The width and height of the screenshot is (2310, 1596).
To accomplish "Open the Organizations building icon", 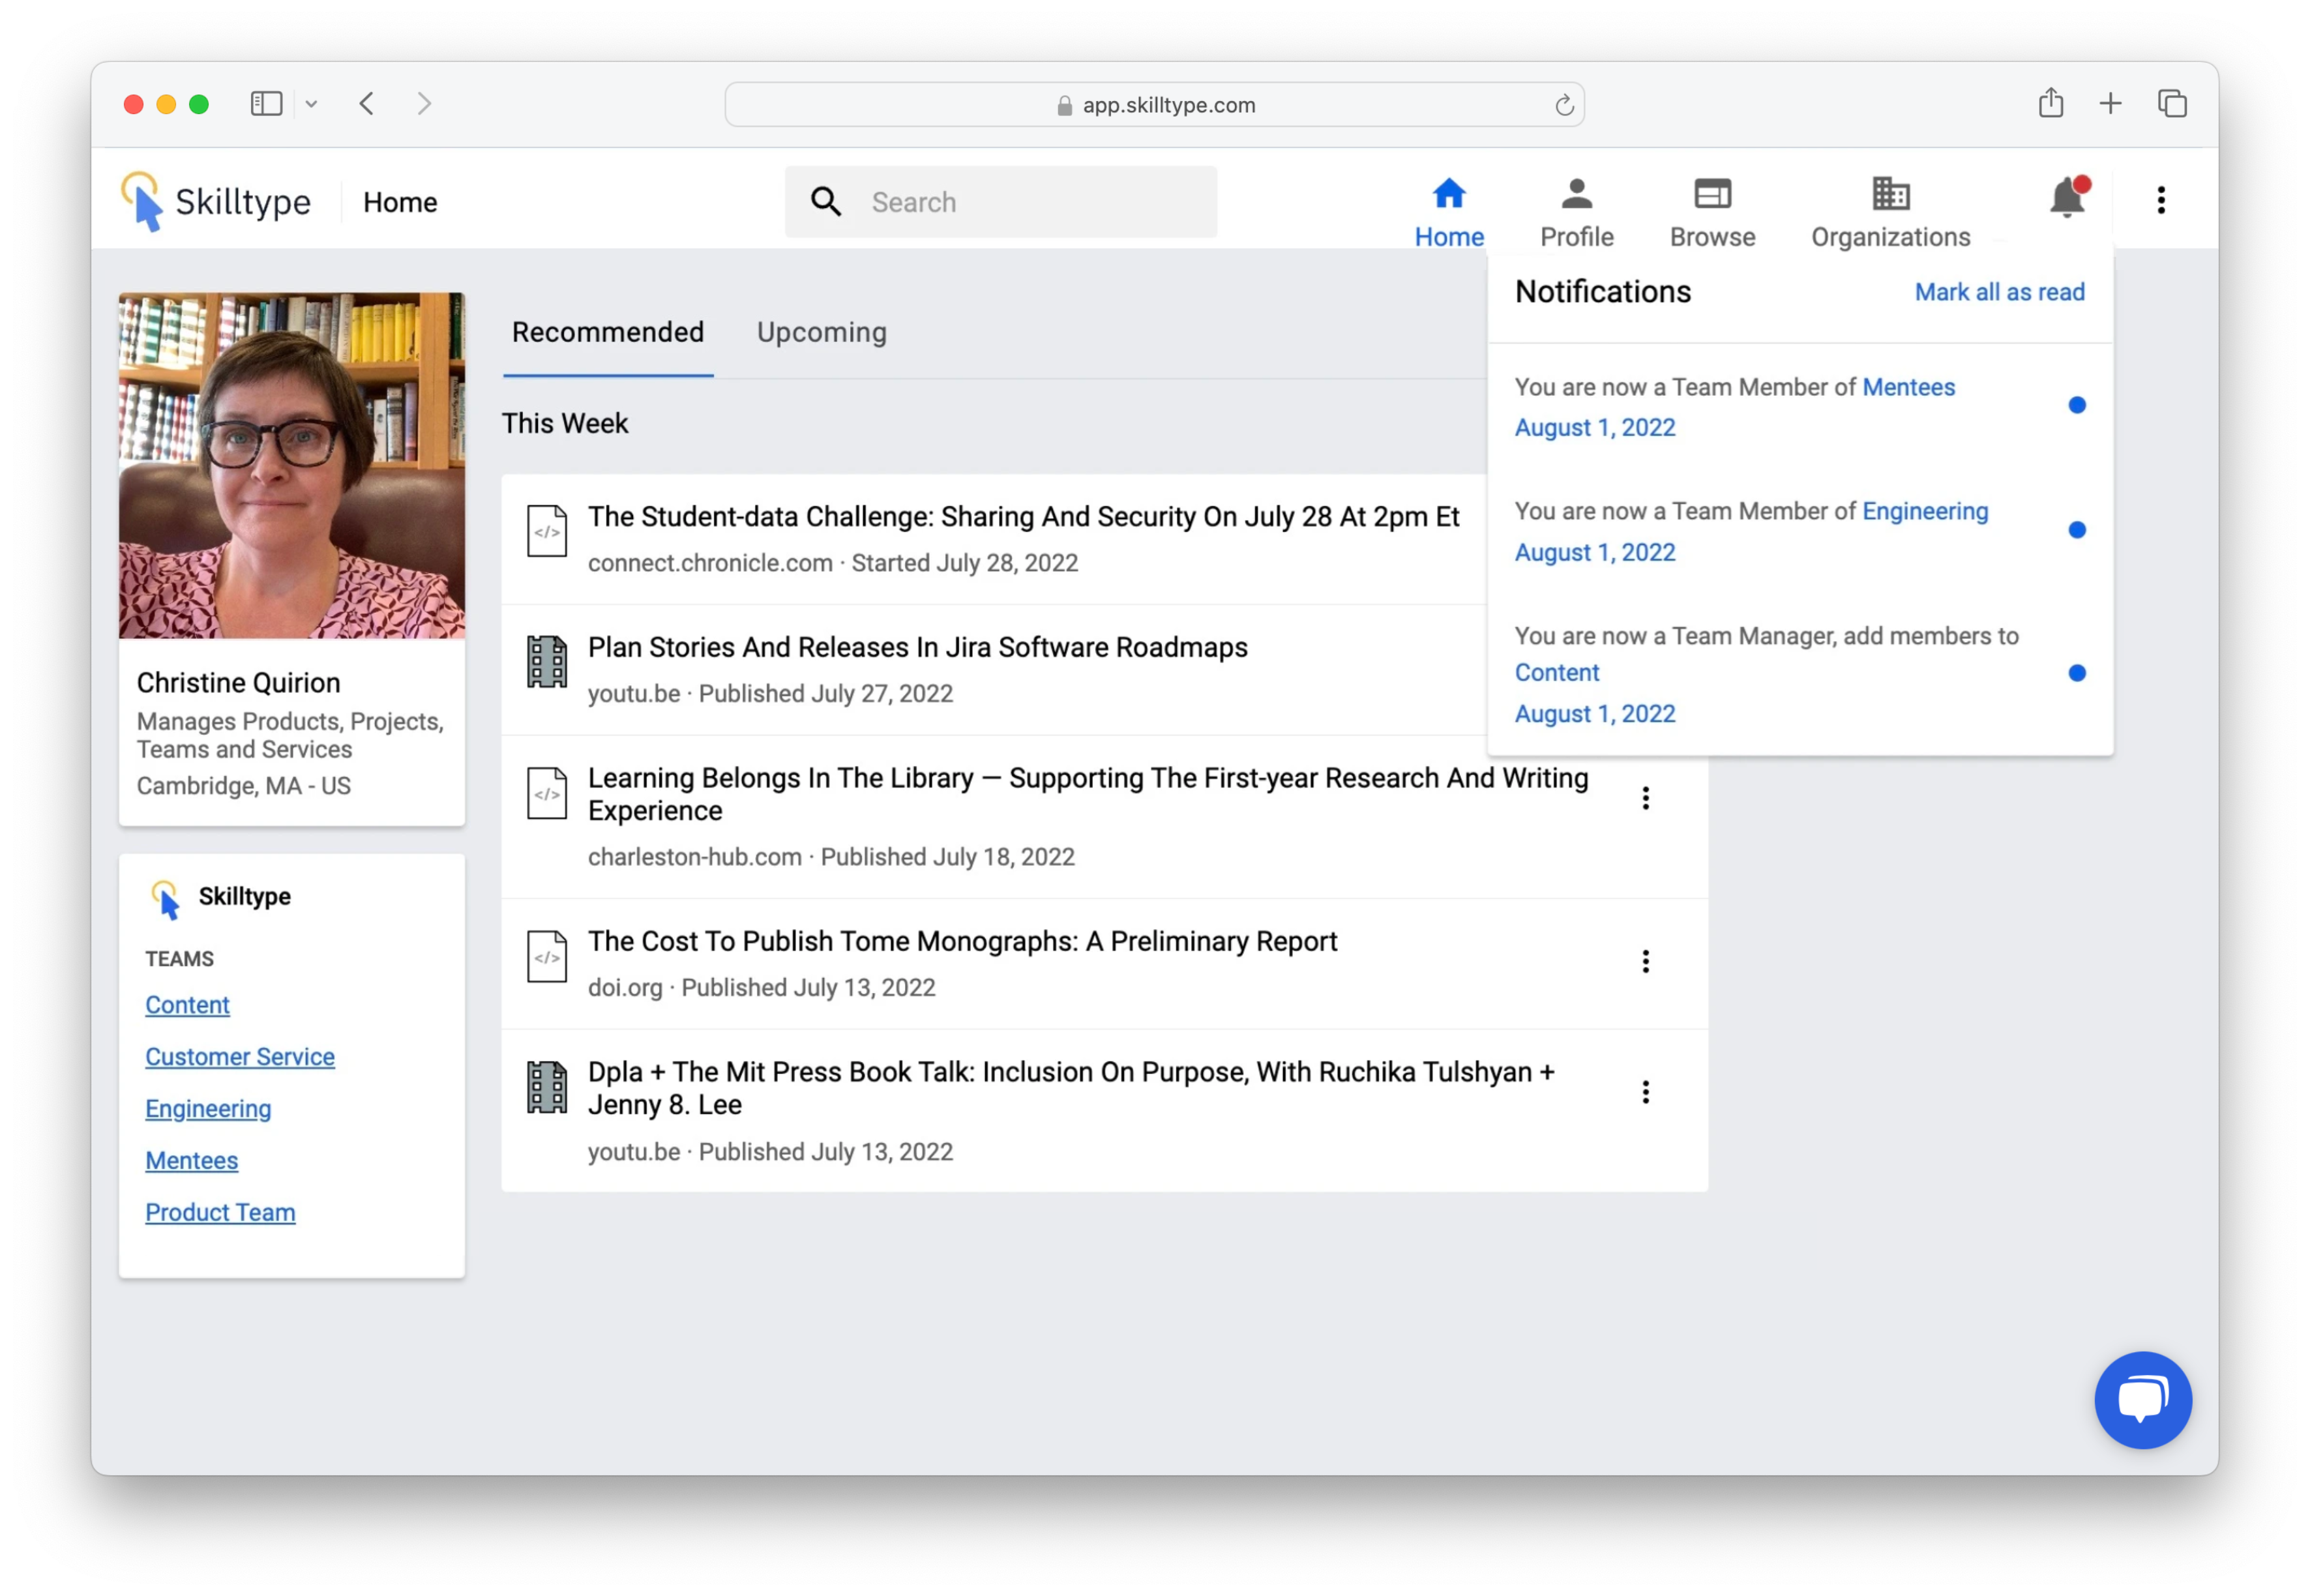I will point(1890,194).
